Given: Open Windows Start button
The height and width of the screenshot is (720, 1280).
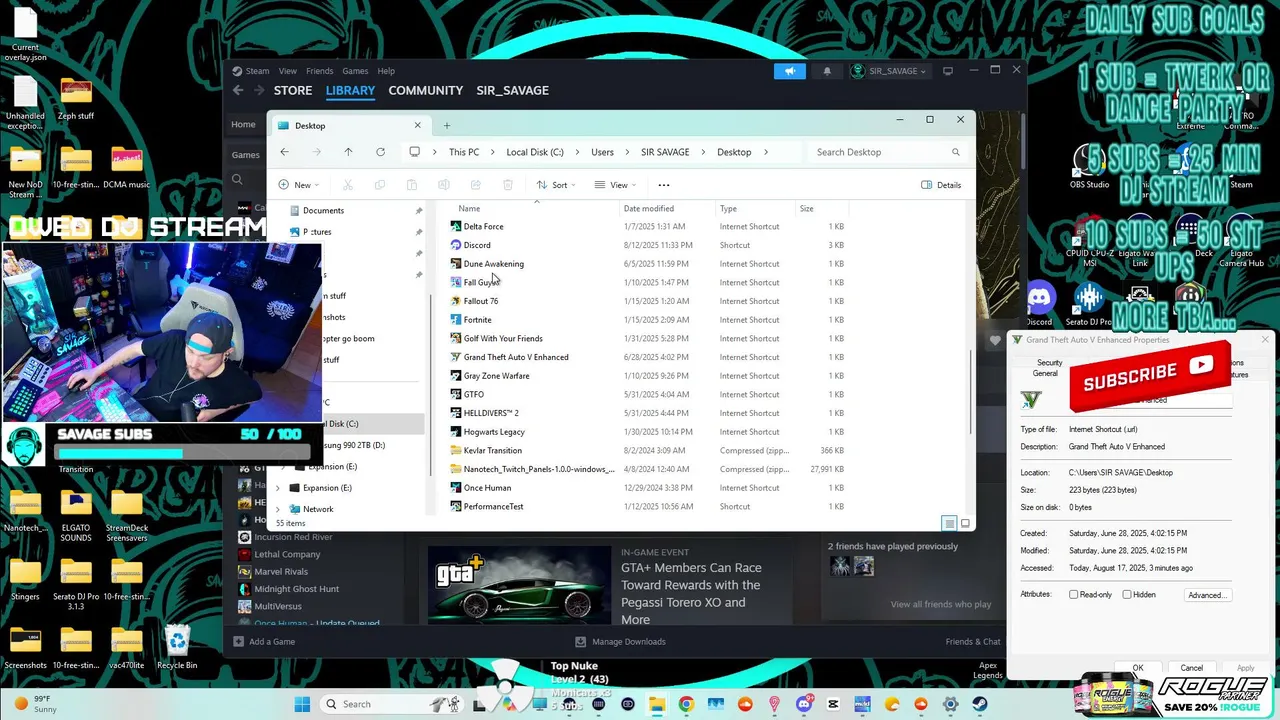Looking at the screenshot, I should (302, 704).
